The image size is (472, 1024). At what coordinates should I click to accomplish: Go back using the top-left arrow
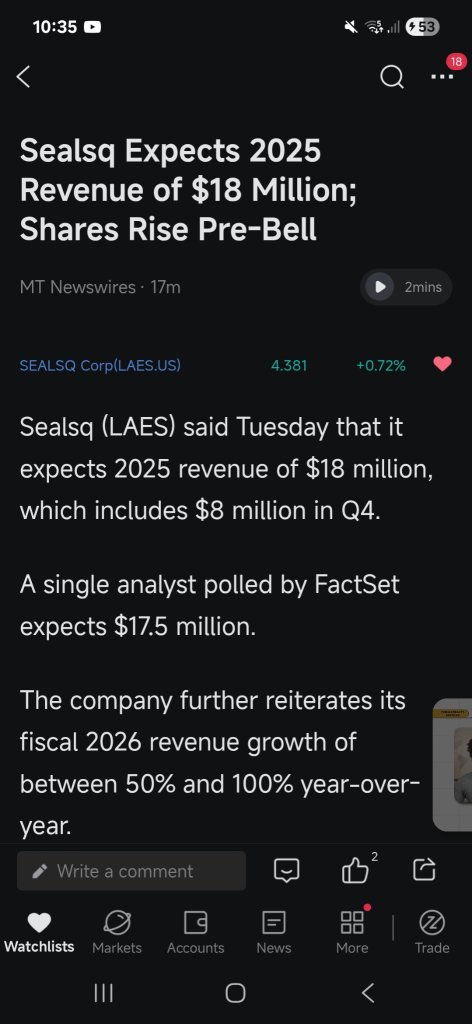[x=23, y=77]
